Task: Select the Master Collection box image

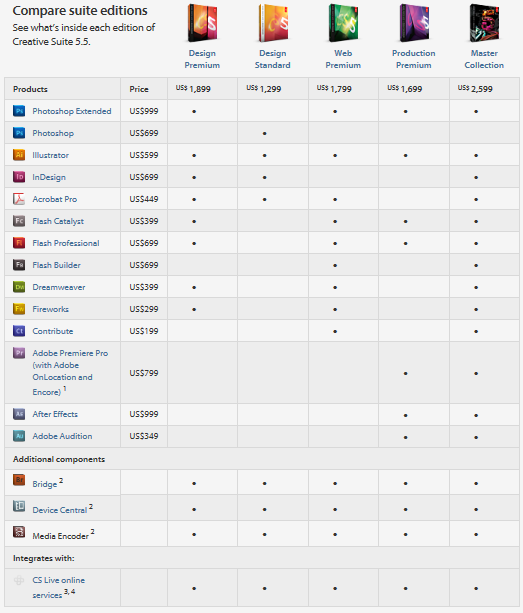Action: (x=484, y=23)
